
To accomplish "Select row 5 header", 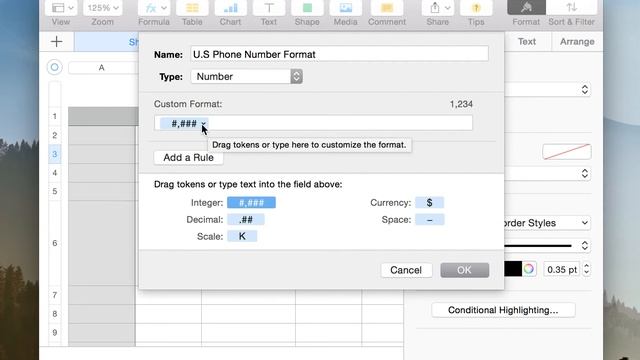I will click(55, 191).
